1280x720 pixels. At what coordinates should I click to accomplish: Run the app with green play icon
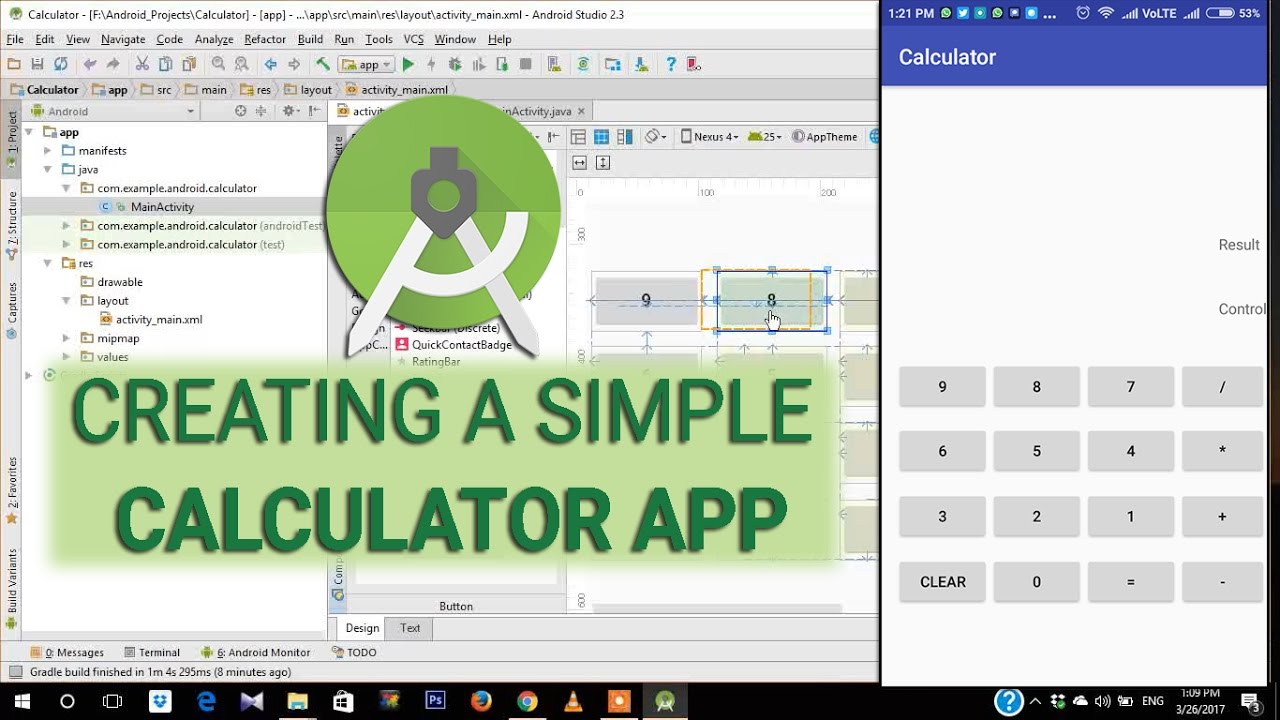pyautogui.click(x=408, y=64)
